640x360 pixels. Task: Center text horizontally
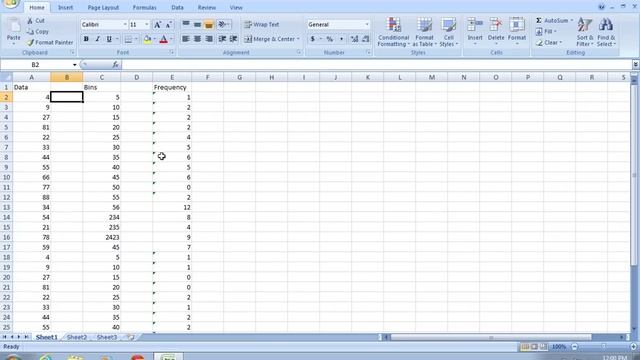pyautogui.click(x=197, y=39)
